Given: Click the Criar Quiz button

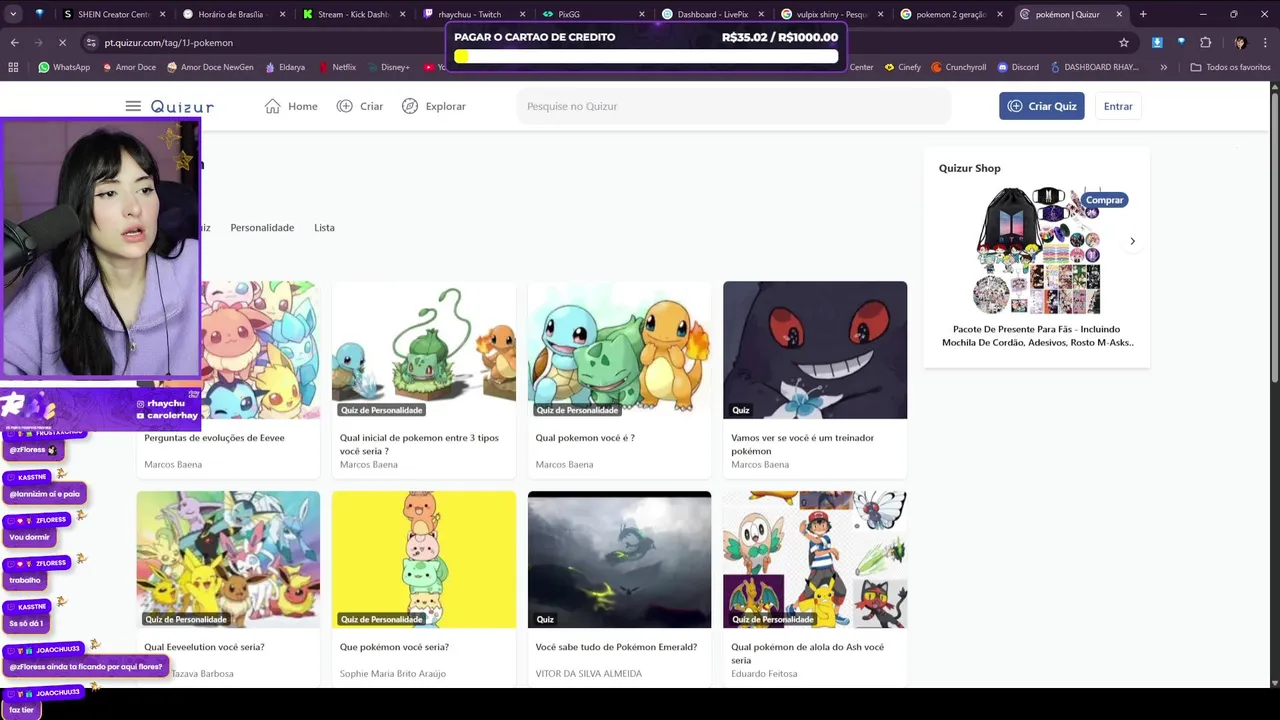Looking at the screenshot, I should (x=1041, y=106).
